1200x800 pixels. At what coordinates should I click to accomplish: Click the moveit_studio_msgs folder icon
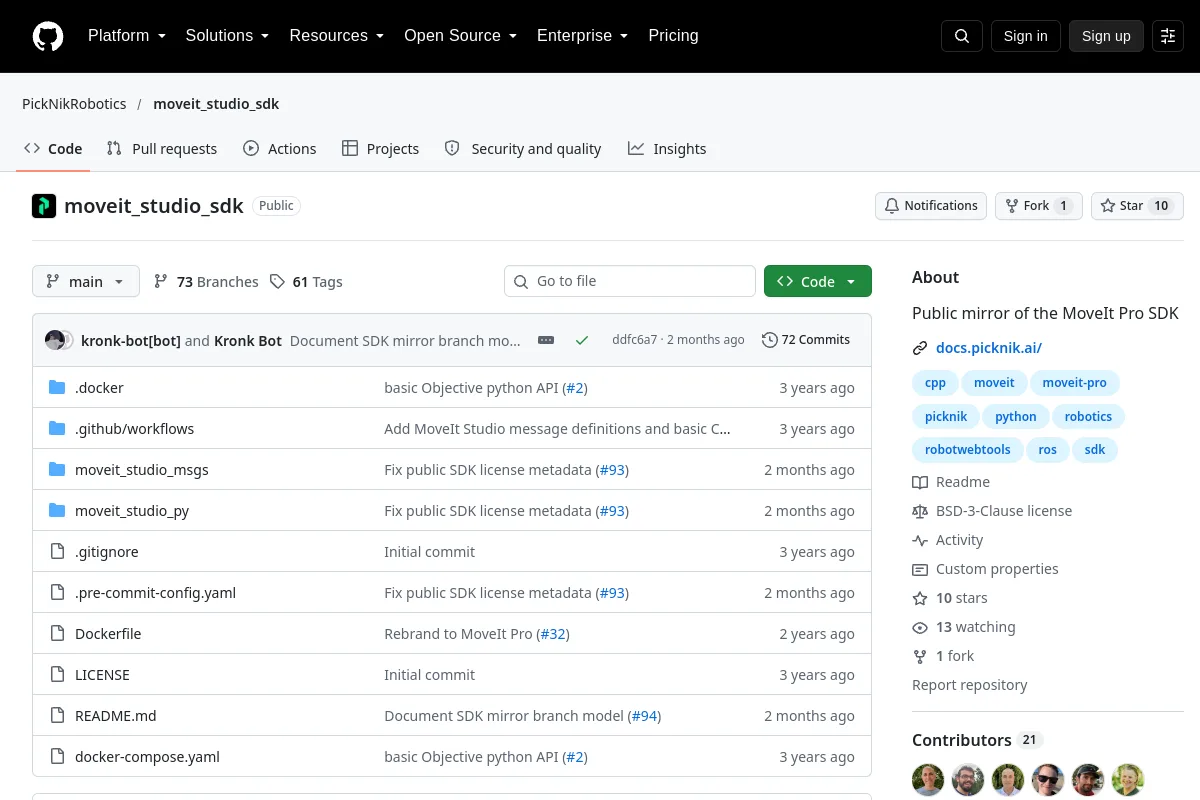pyautogui.click(x=57, y=470)
